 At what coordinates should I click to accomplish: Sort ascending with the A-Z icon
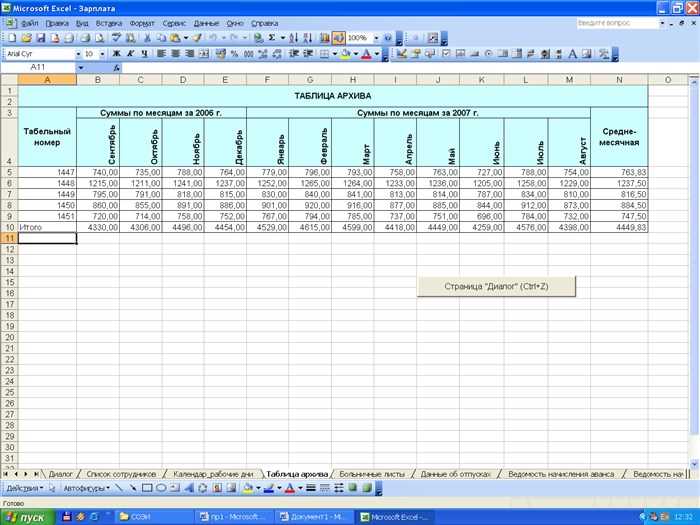tap(293, 38)
